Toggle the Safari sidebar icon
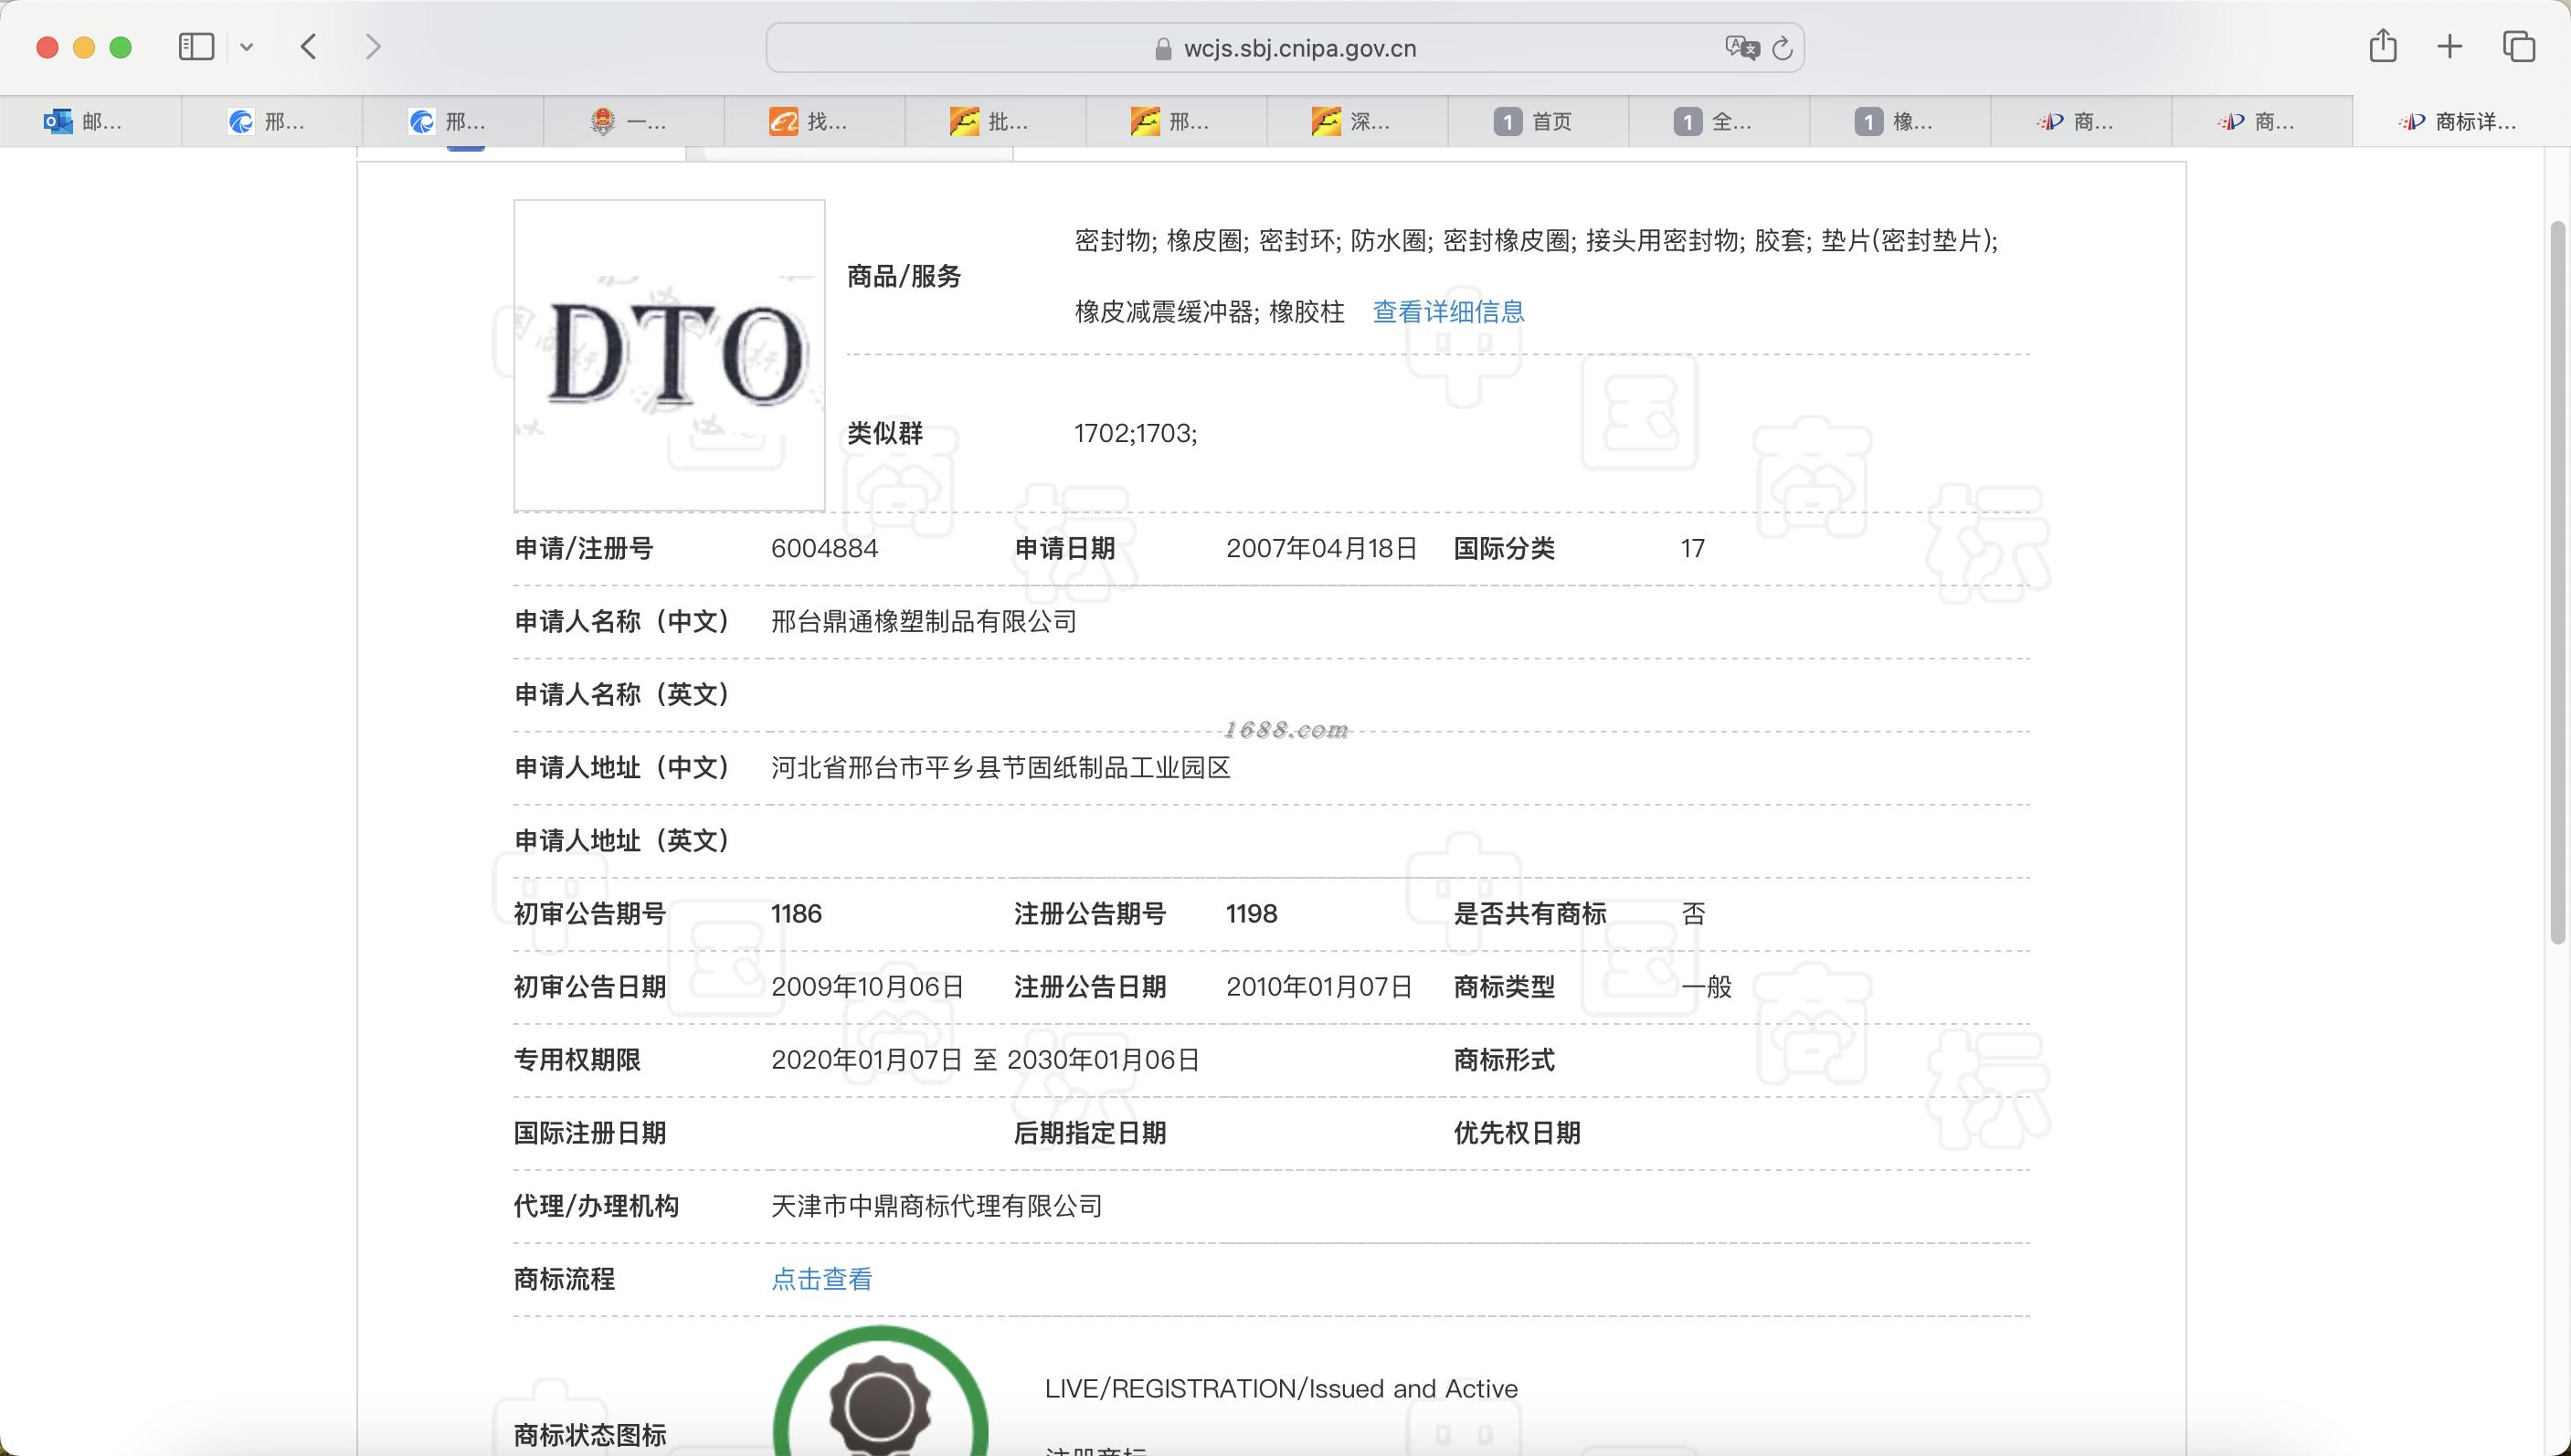 tap(196, 47)
